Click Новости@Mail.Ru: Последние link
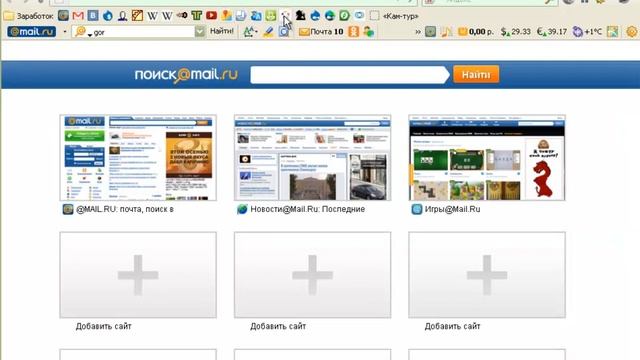Screen dimensions: 640x360 (x=307, y=209)
